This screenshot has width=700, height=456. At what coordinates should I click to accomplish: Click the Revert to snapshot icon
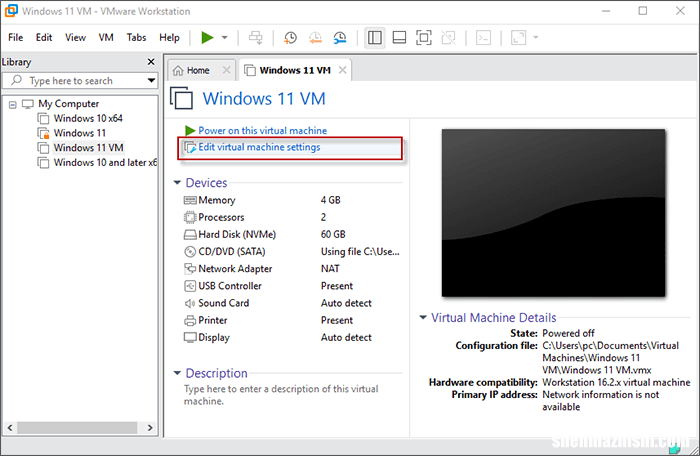pyautogui.click(x=316, y=38)
